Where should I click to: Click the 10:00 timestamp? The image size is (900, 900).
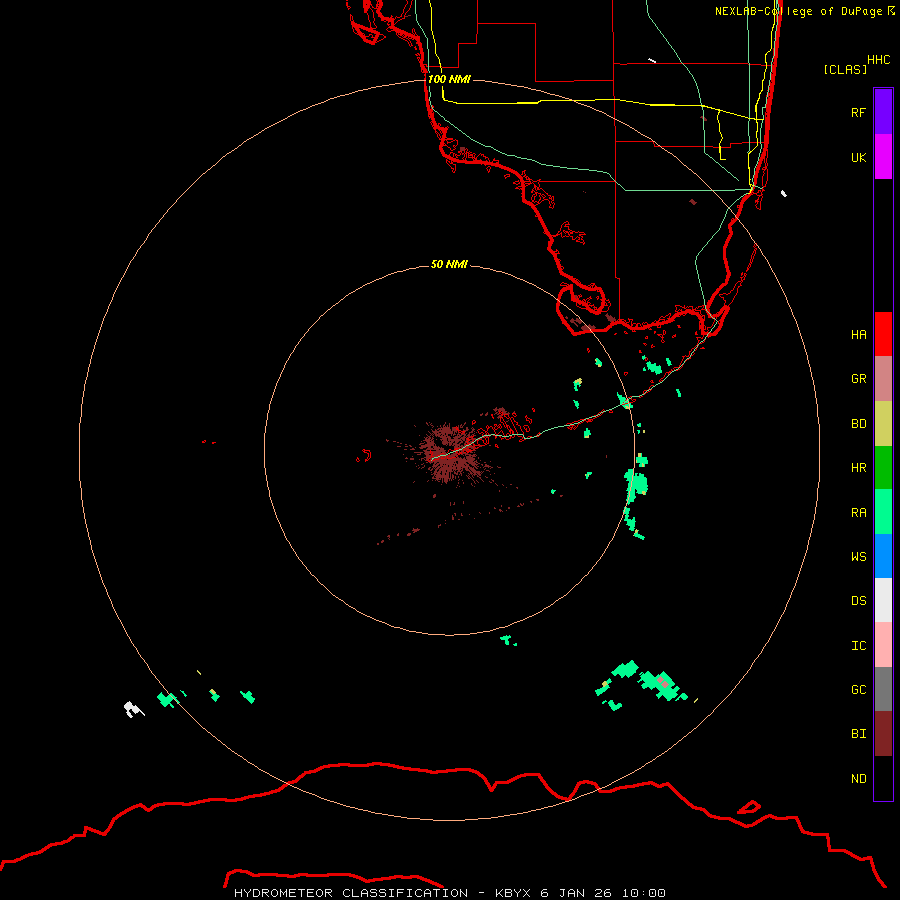[x=643, y=893]
